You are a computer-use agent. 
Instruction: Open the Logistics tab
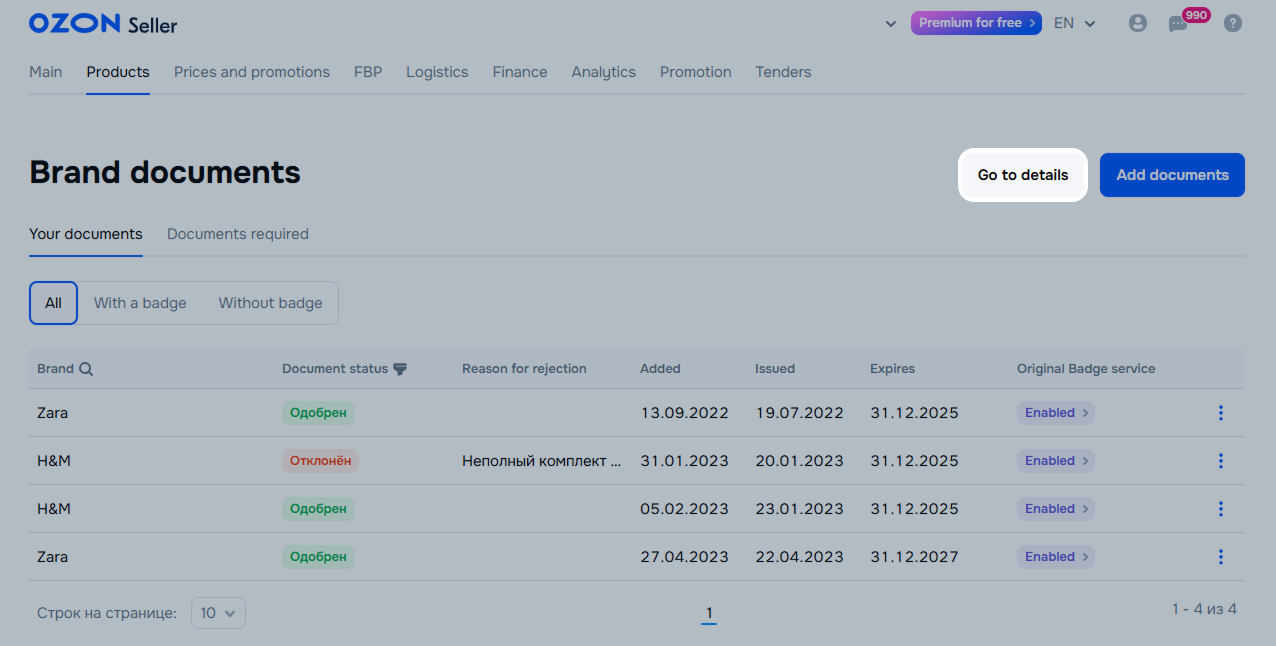pos(437,72)
